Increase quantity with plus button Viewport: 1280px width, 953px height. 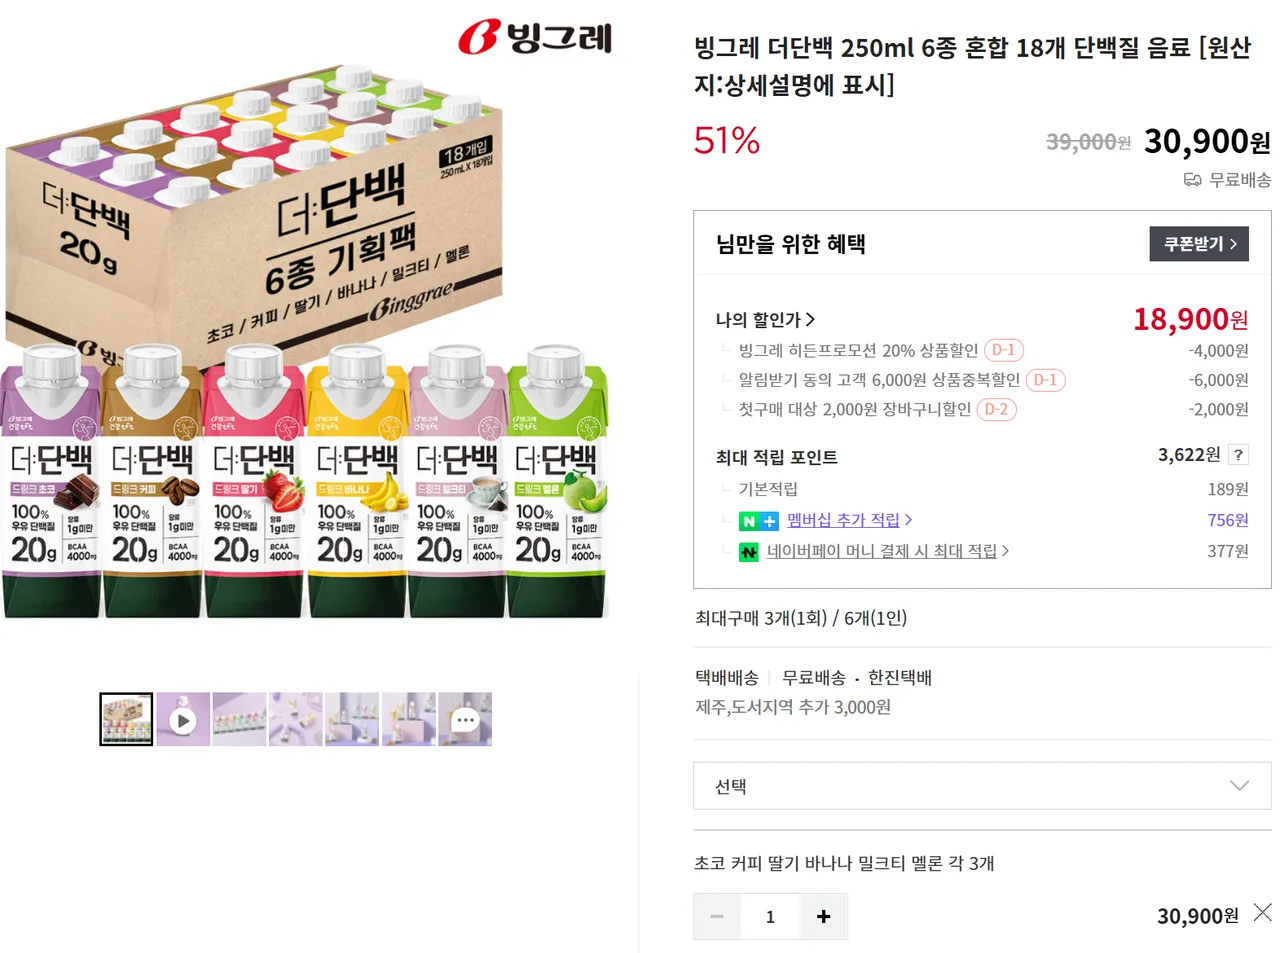click(823, 917)
